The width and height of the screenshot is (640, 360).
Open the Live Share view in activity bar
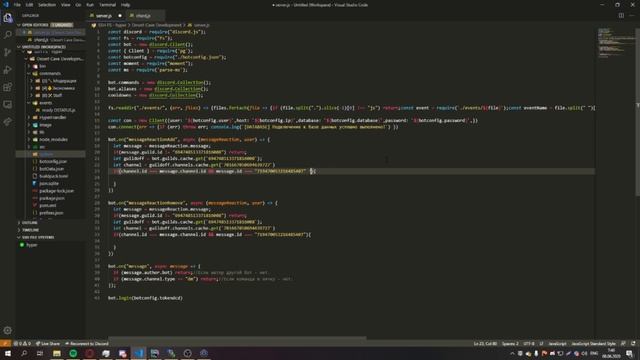coord(7,122)
